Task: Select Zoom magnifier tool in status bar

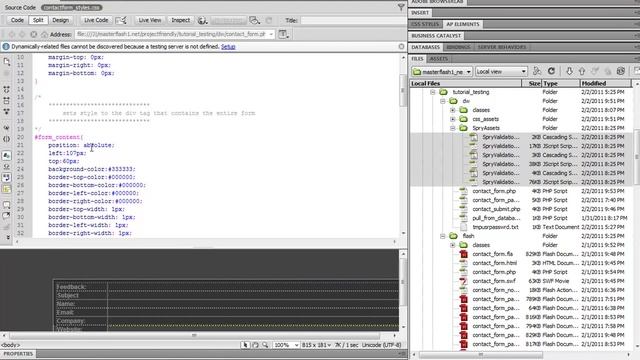Action: pos(265,345)
